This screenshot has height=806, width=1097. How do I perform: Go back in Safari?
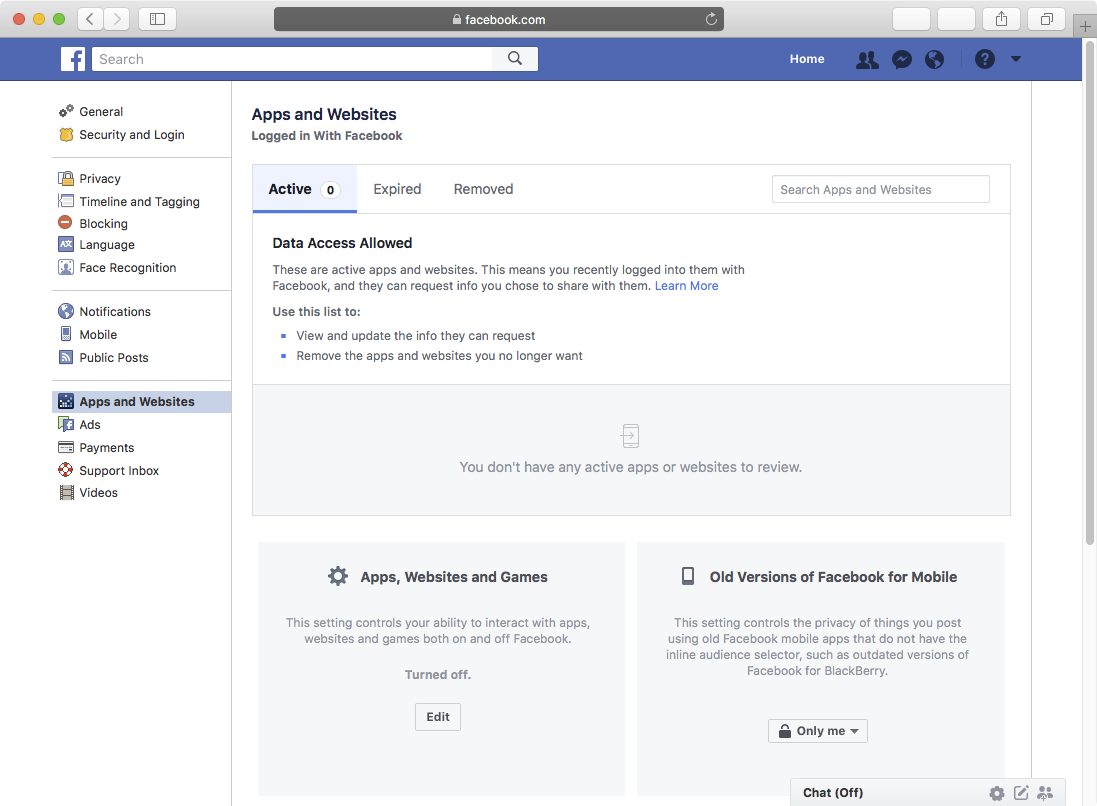[90, 19]
